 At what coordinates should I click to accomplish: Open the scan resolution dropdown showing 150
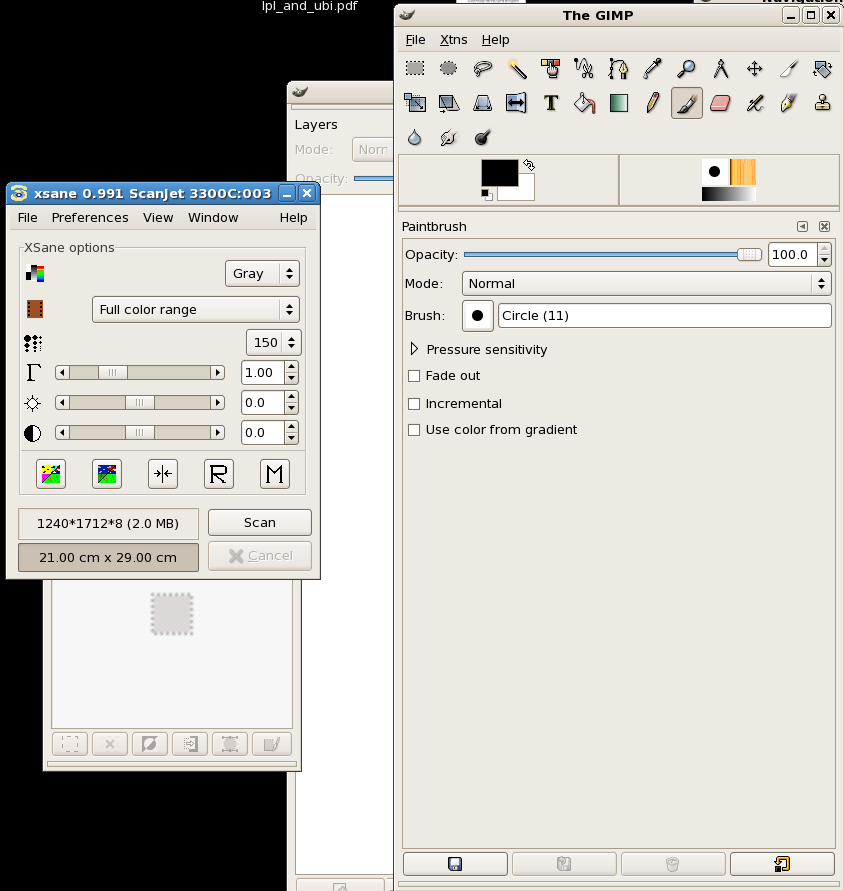pos(274,343)
